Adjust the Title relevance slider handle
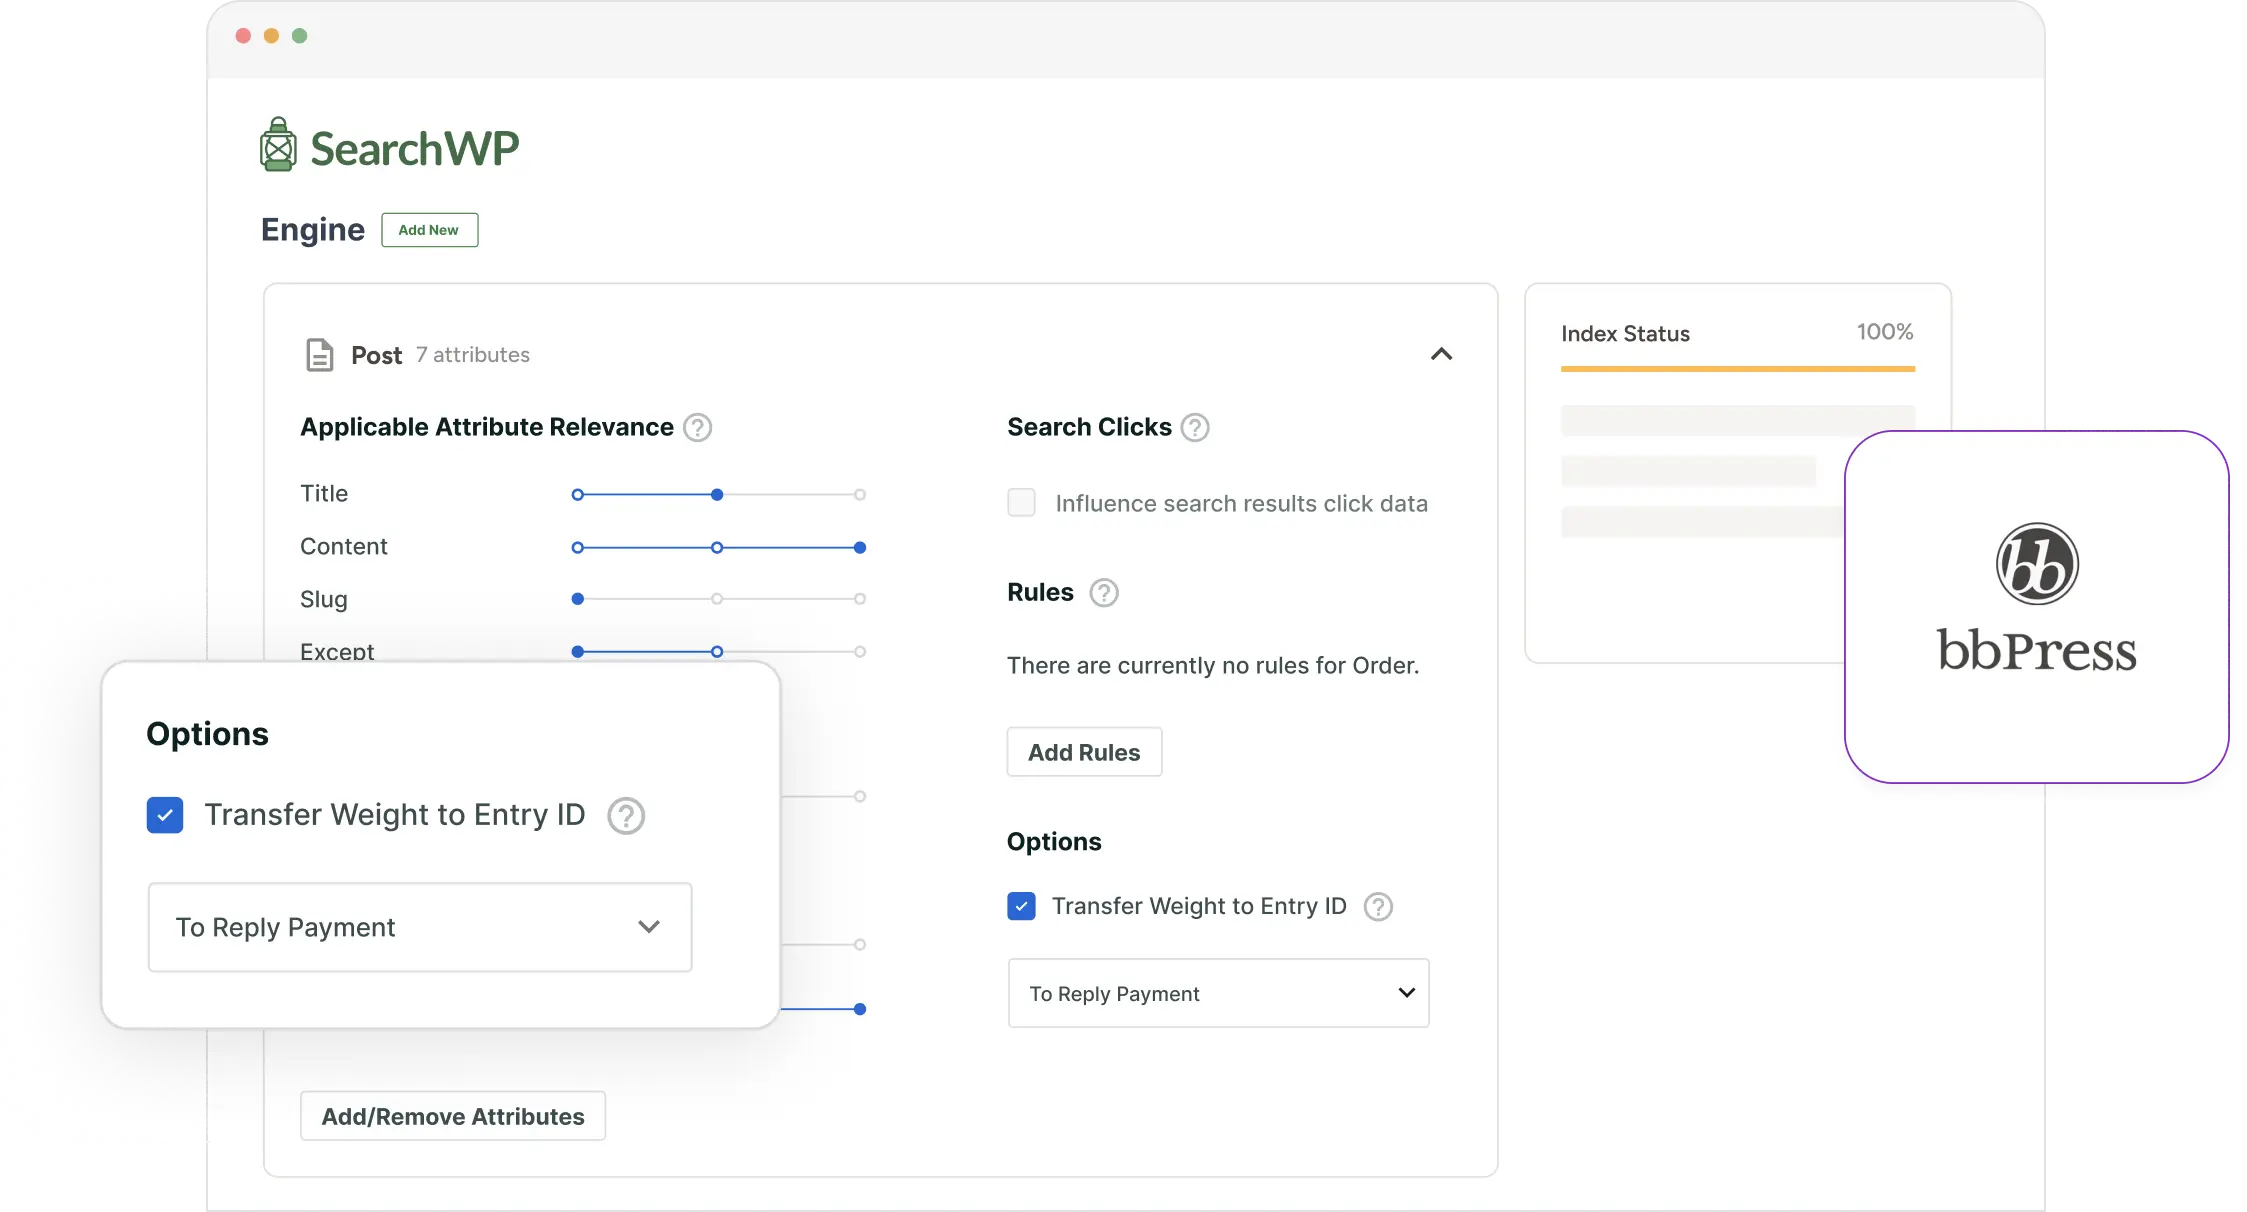The width and height of the screenshot is (2247, 1212). [716, 494]
